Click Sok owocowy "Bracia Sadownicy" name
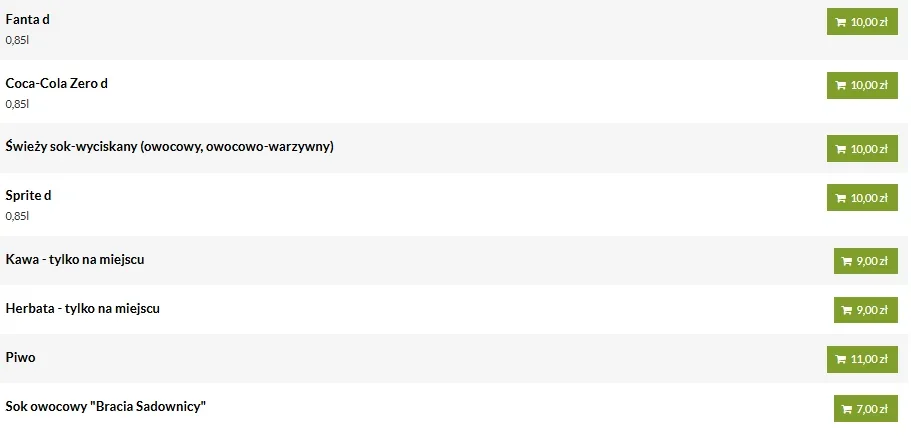 point(105,406)
